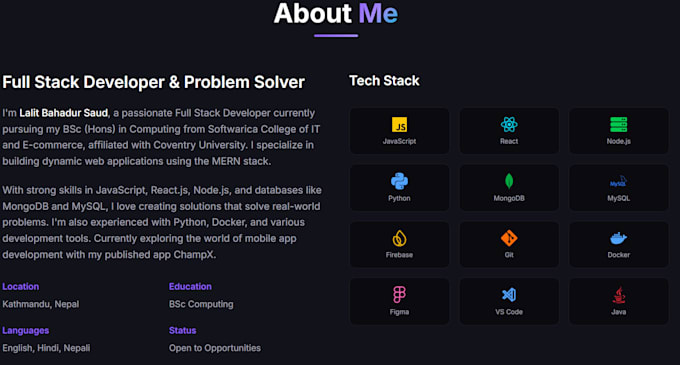
Task: Click the React card label
Action: 509,141
